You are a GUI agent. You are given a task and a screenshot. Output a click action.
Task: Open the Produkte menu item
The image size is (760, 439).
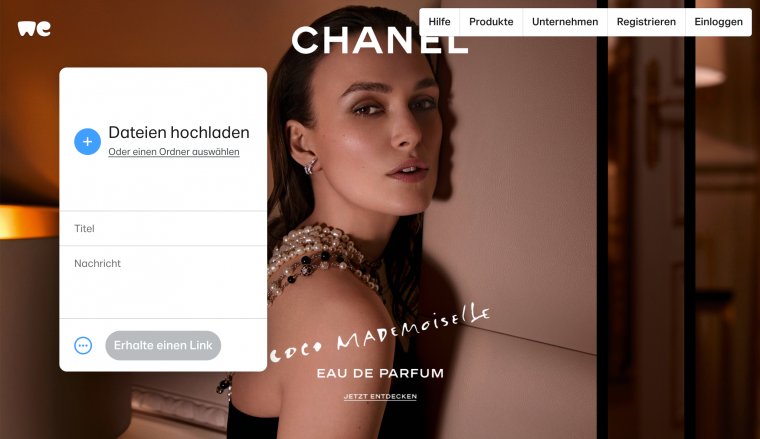point(491,22)
